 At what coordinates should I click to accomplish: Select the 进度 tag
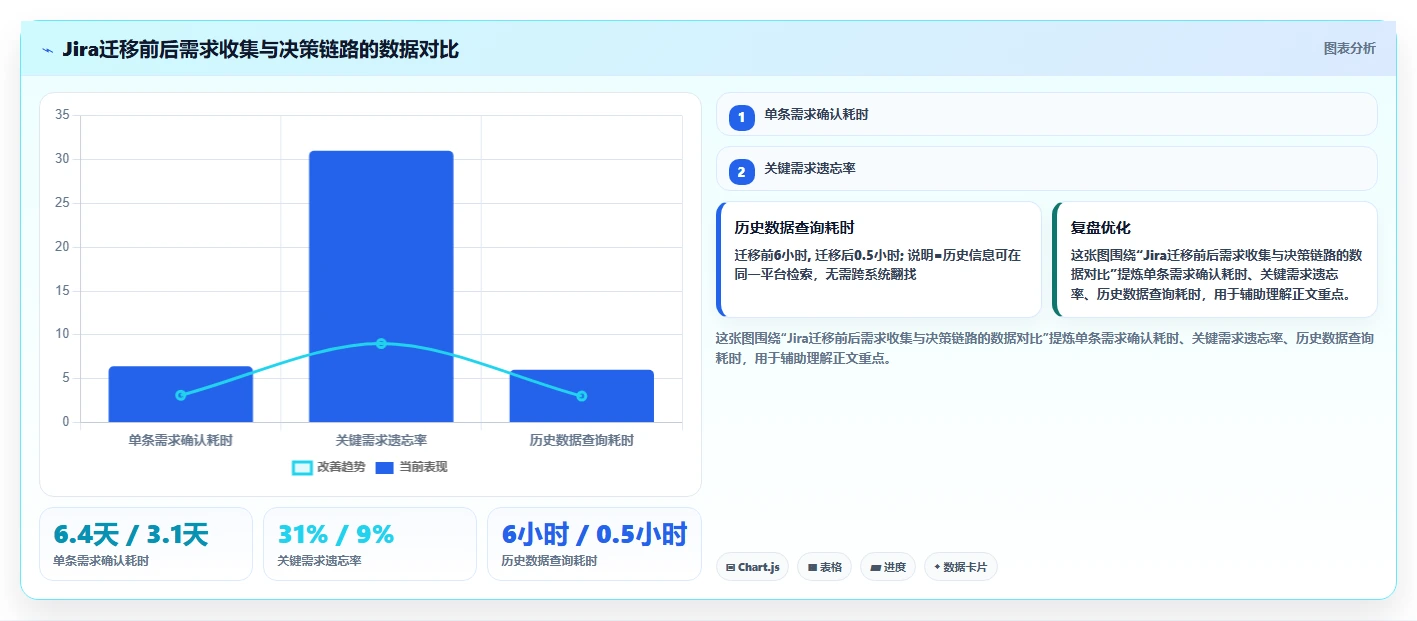tap(888, 567)
